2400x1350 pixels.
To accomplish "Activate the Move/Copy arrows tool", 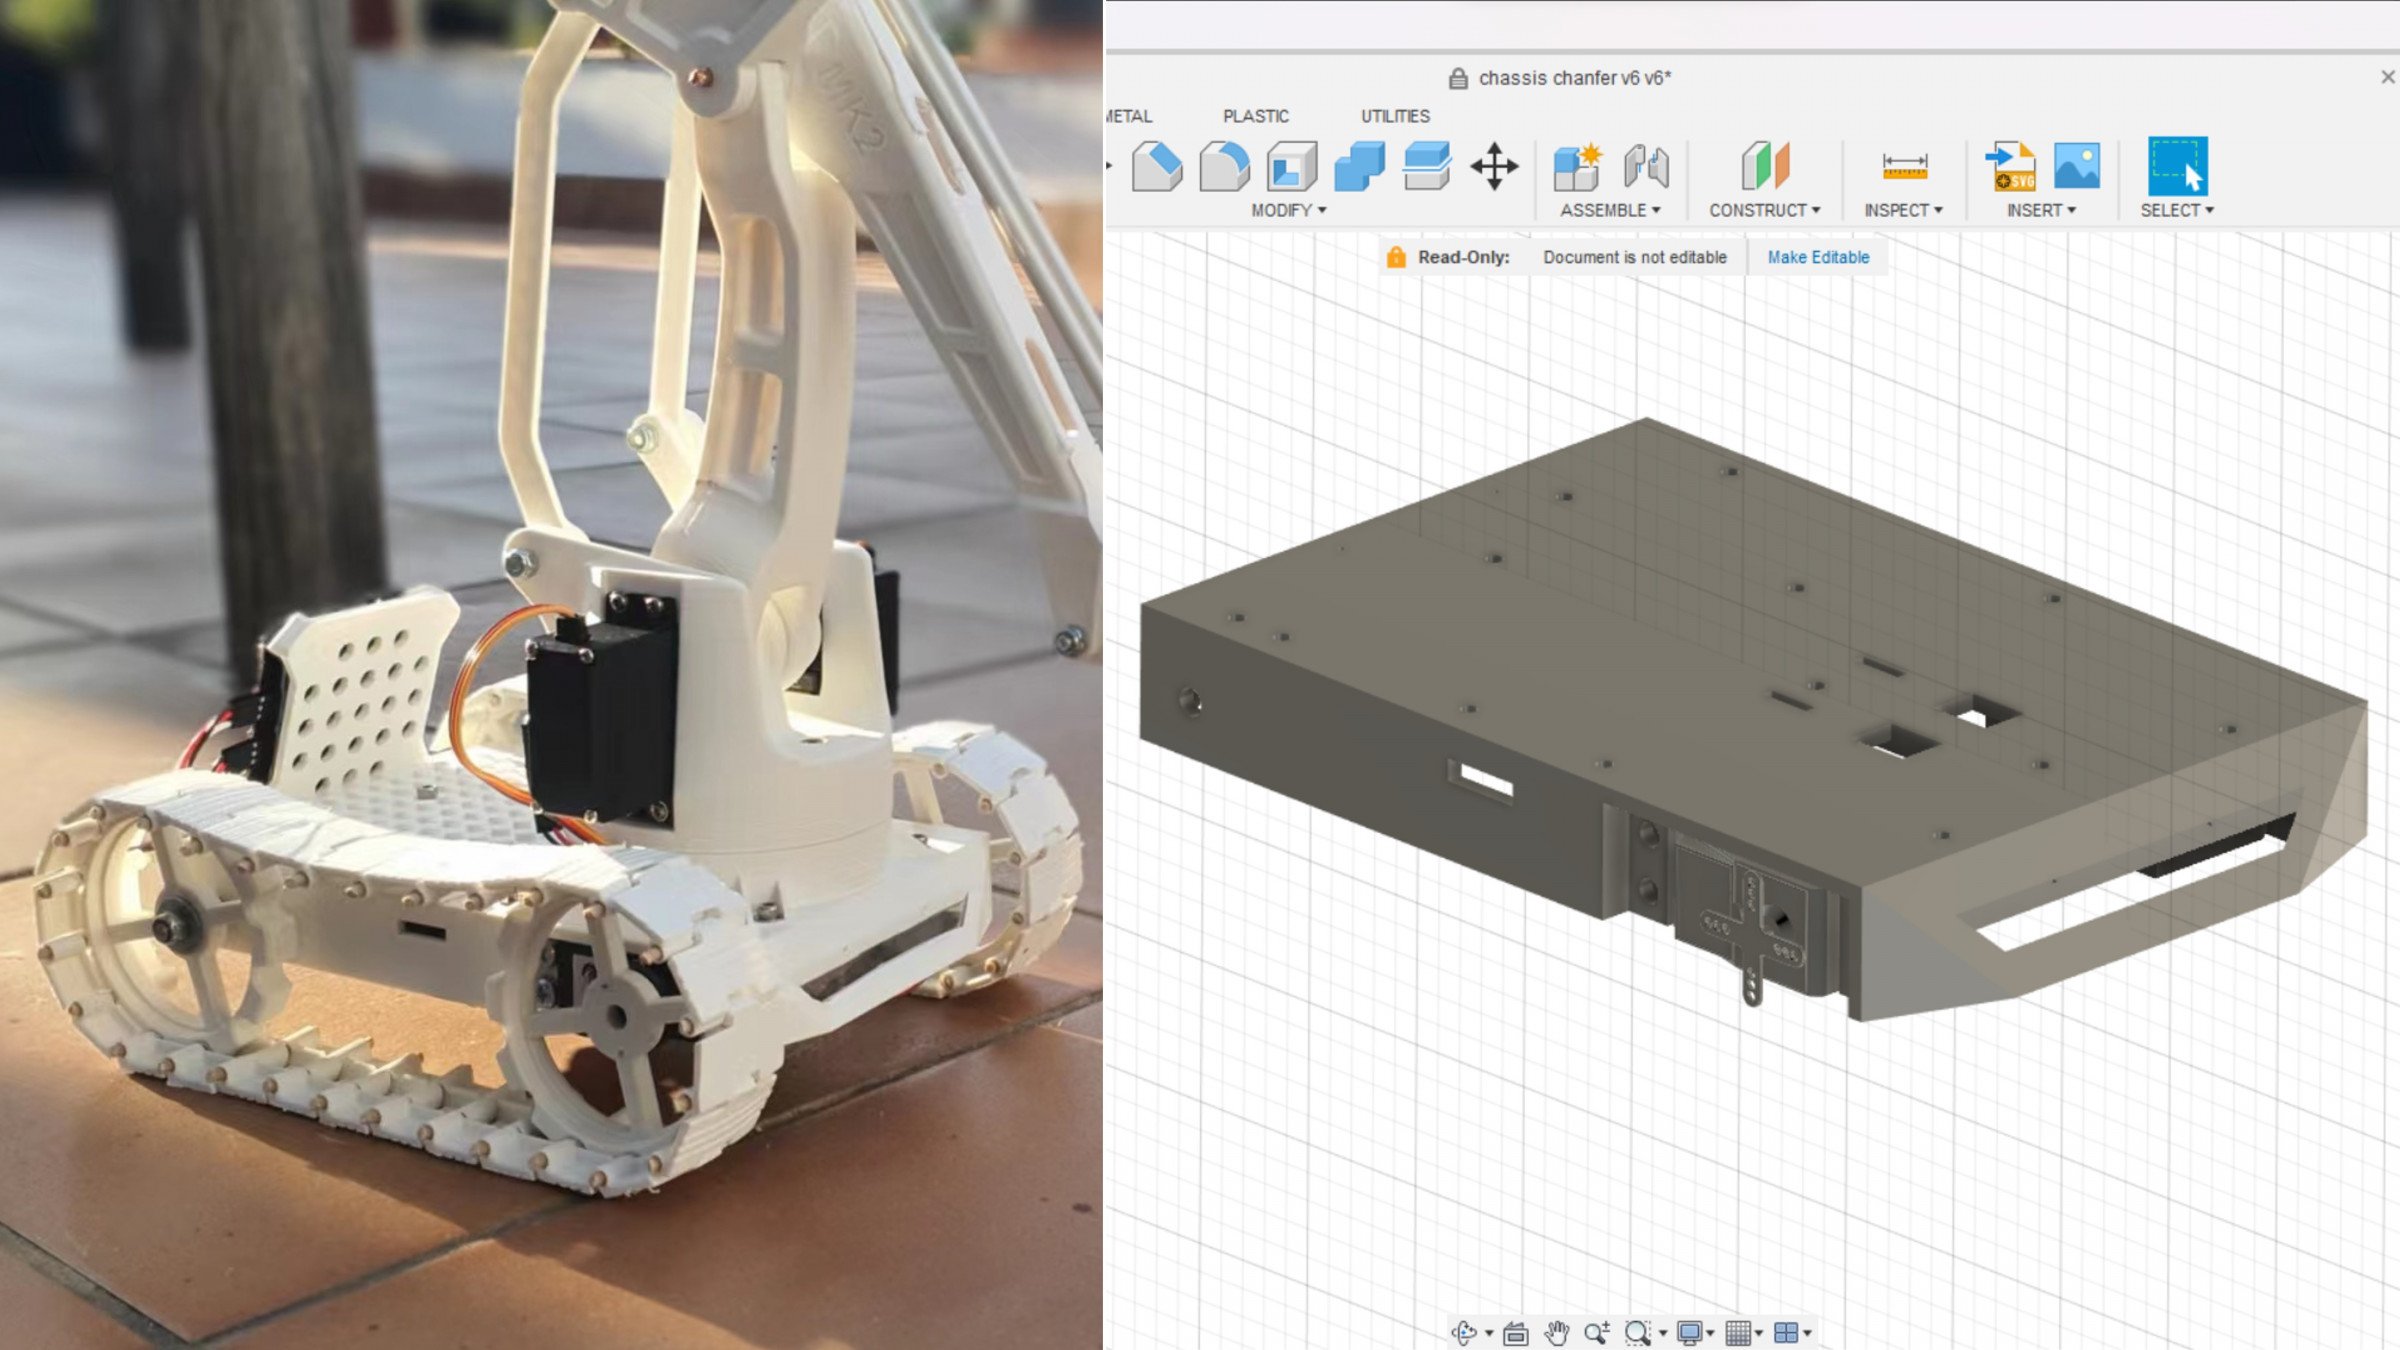I will point(1494,166).
